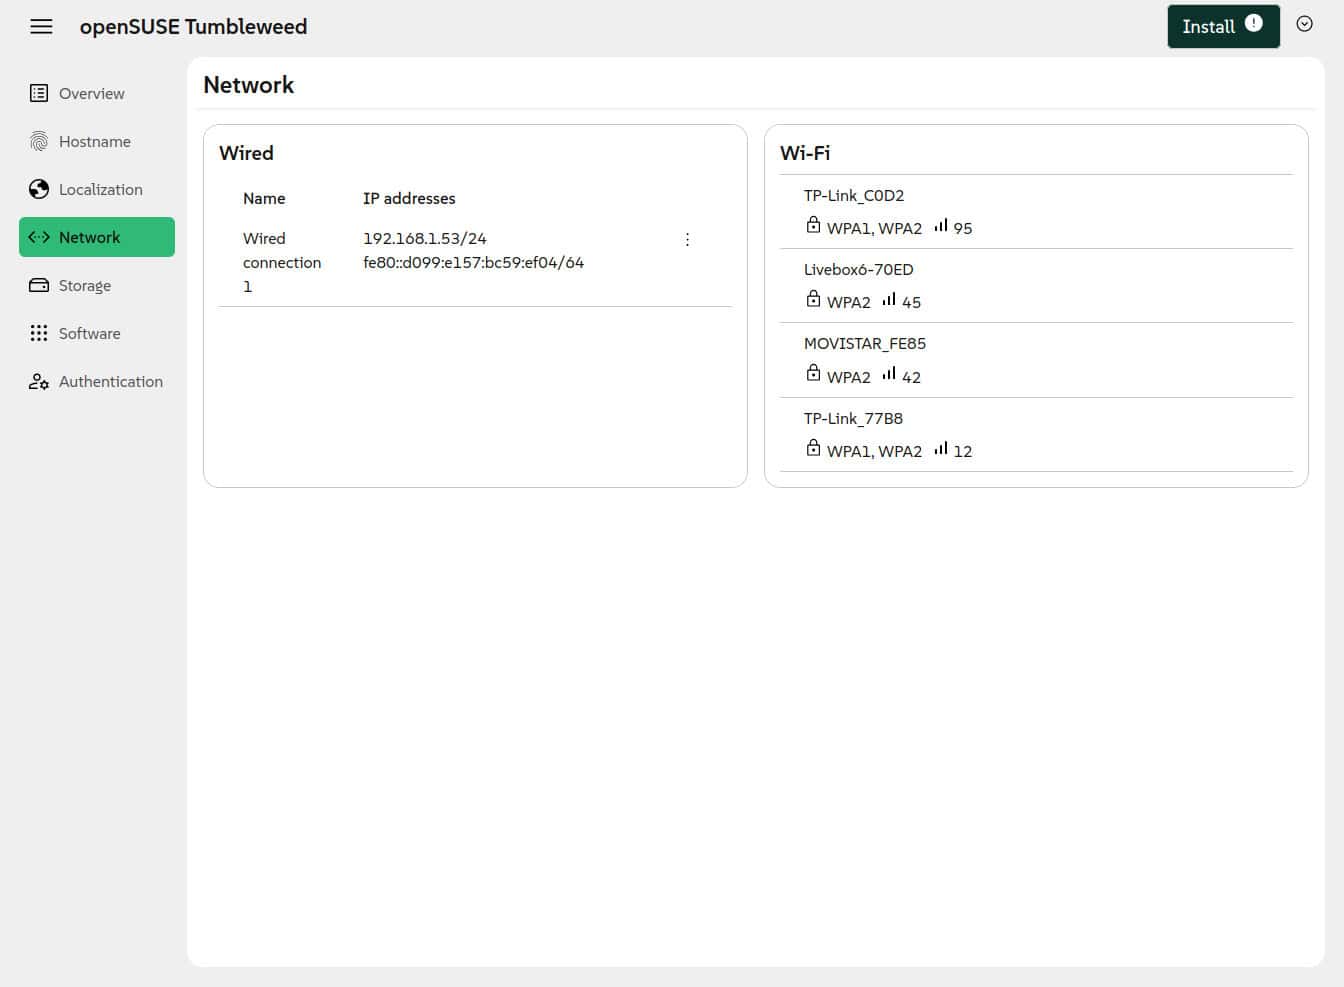Click the Storage drive icon
The image size is (1344, 987).
39,286
